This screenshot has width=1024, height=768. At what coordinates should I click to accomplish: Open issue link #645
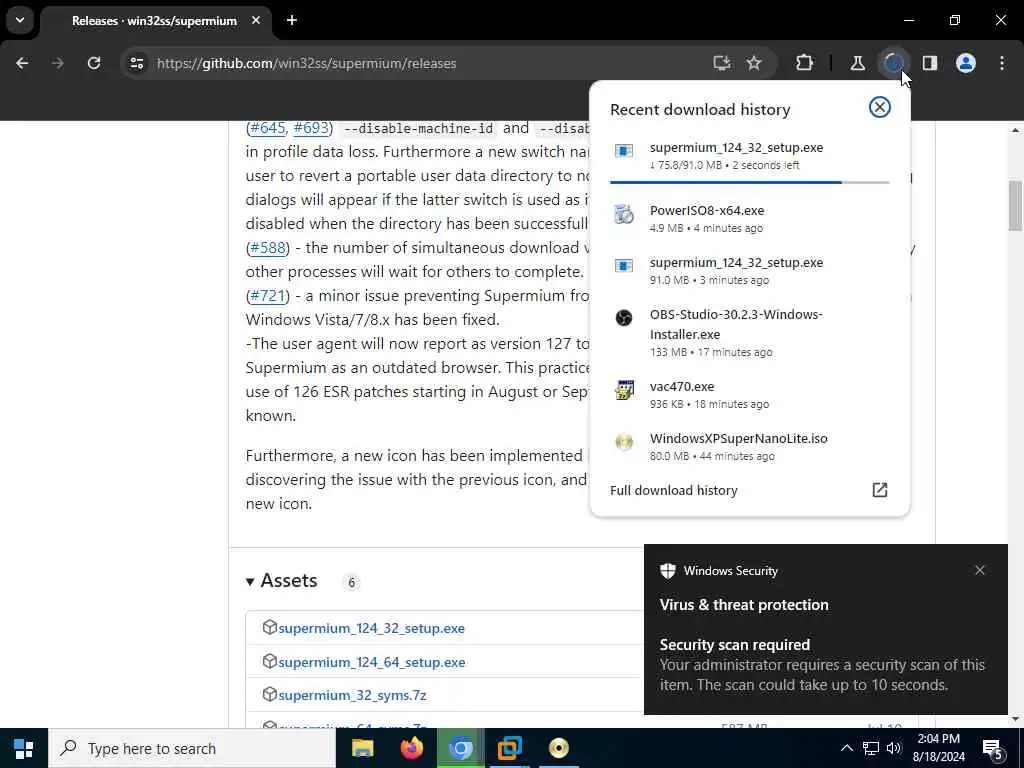click(x=268, y=128)
